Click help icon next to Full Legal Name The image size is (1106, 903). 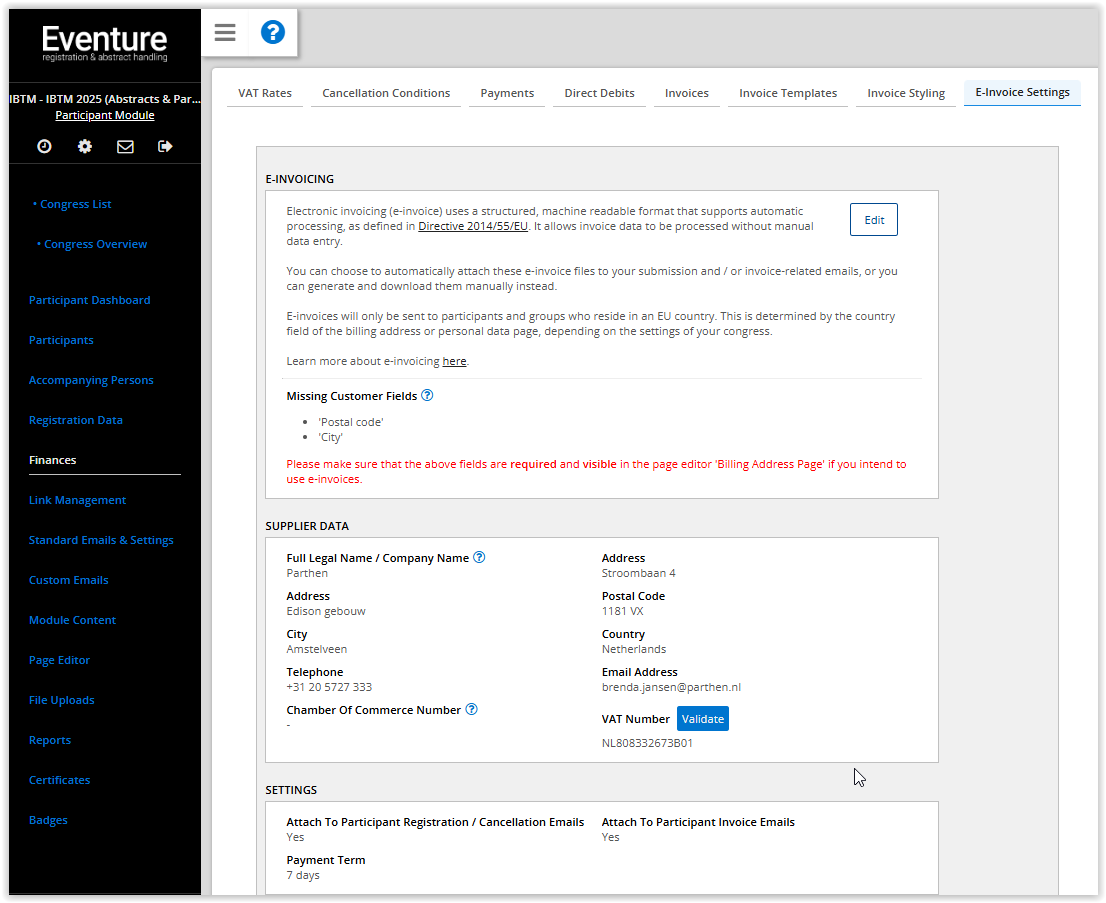[x=479, y=557]
